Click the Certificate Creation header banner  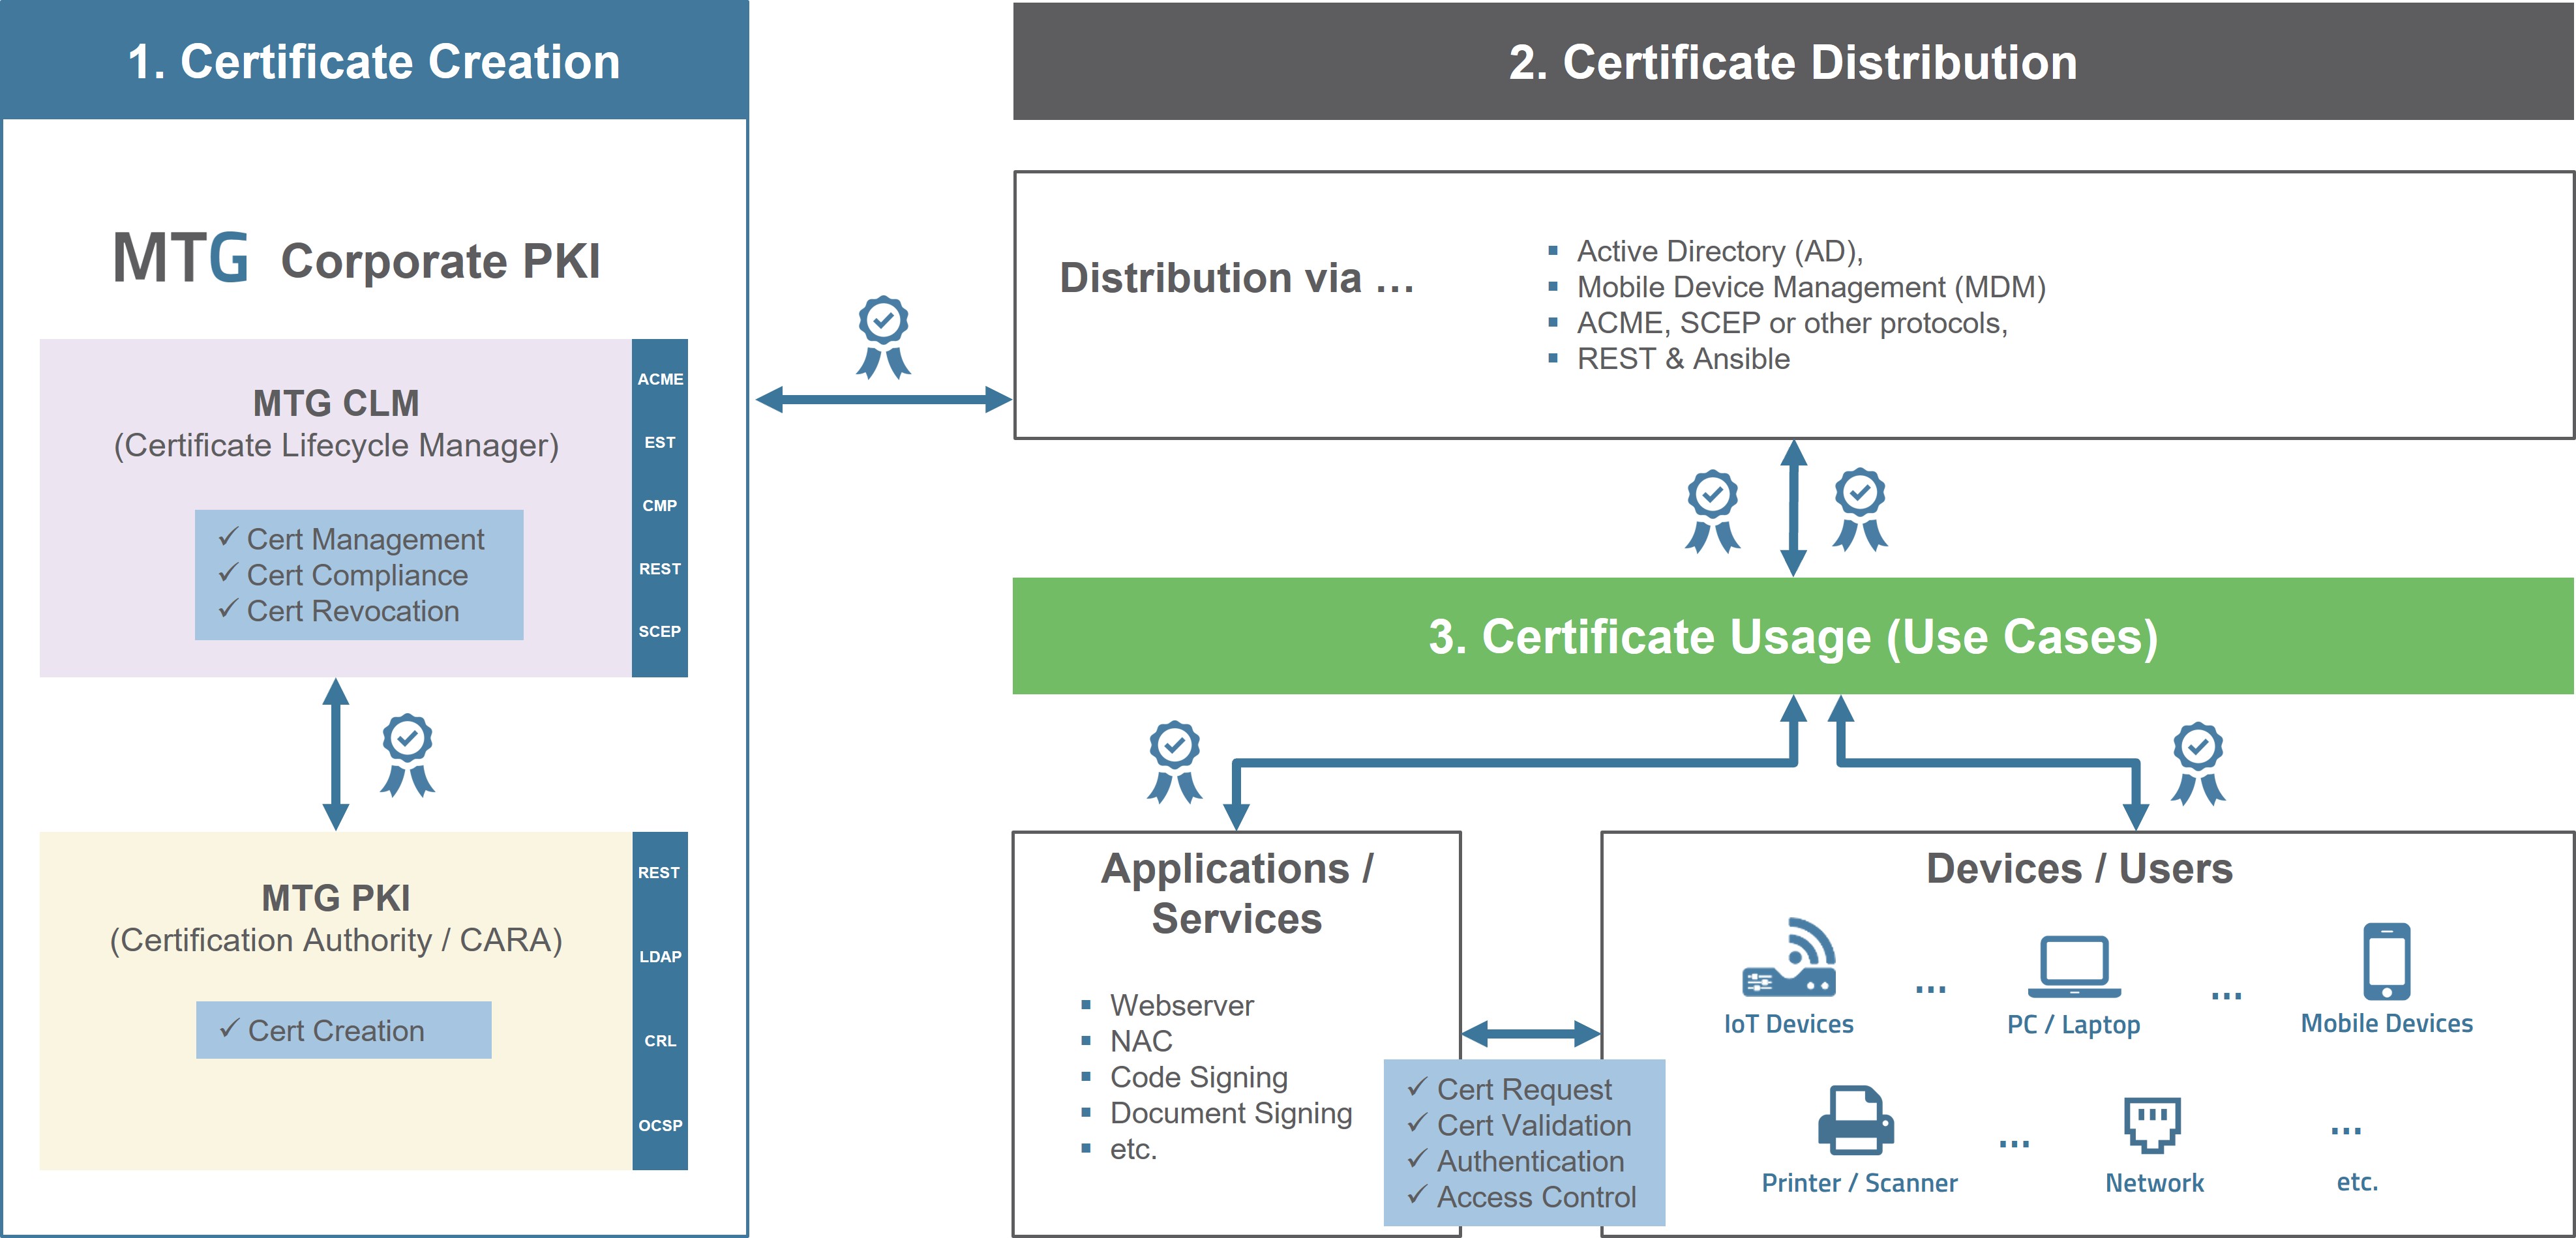pos(374,62)
